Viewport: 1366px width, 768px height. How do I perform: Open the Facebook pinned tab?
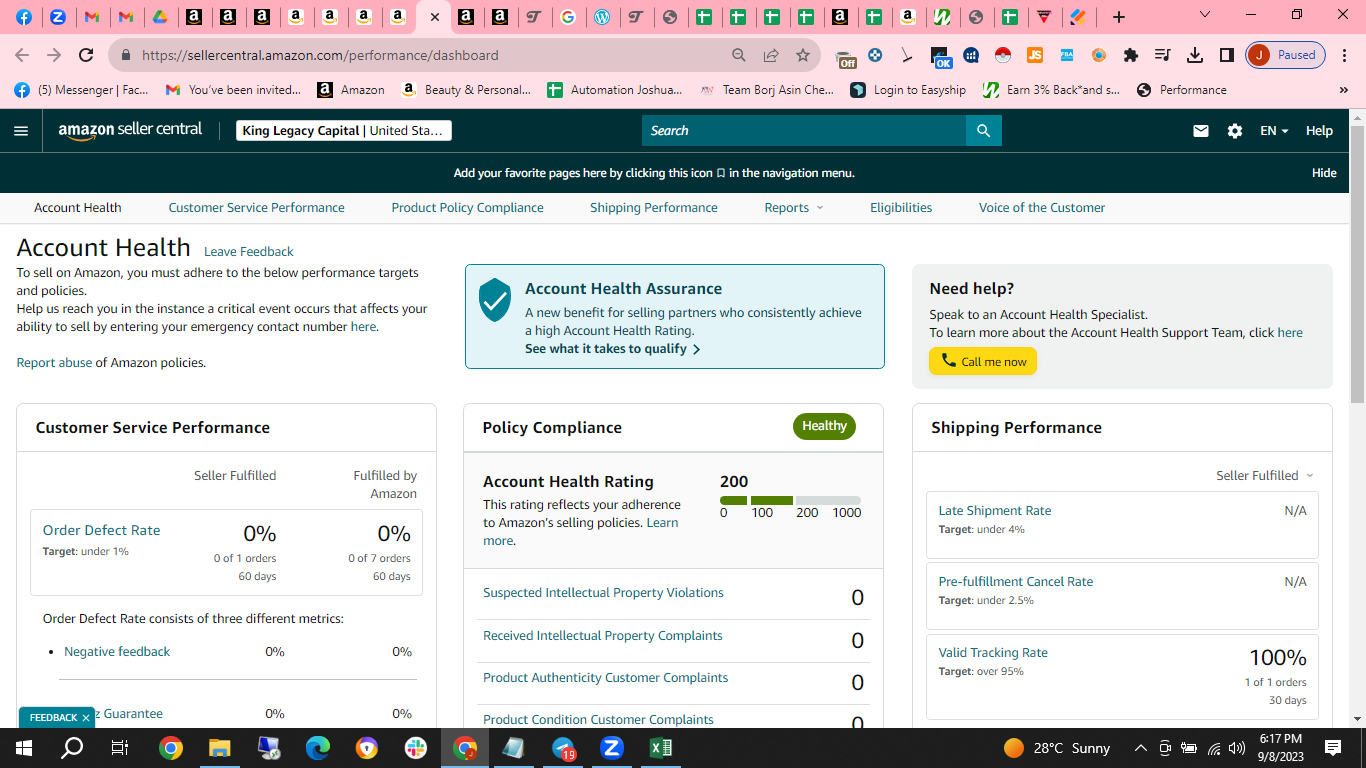[x=24, y=17]
